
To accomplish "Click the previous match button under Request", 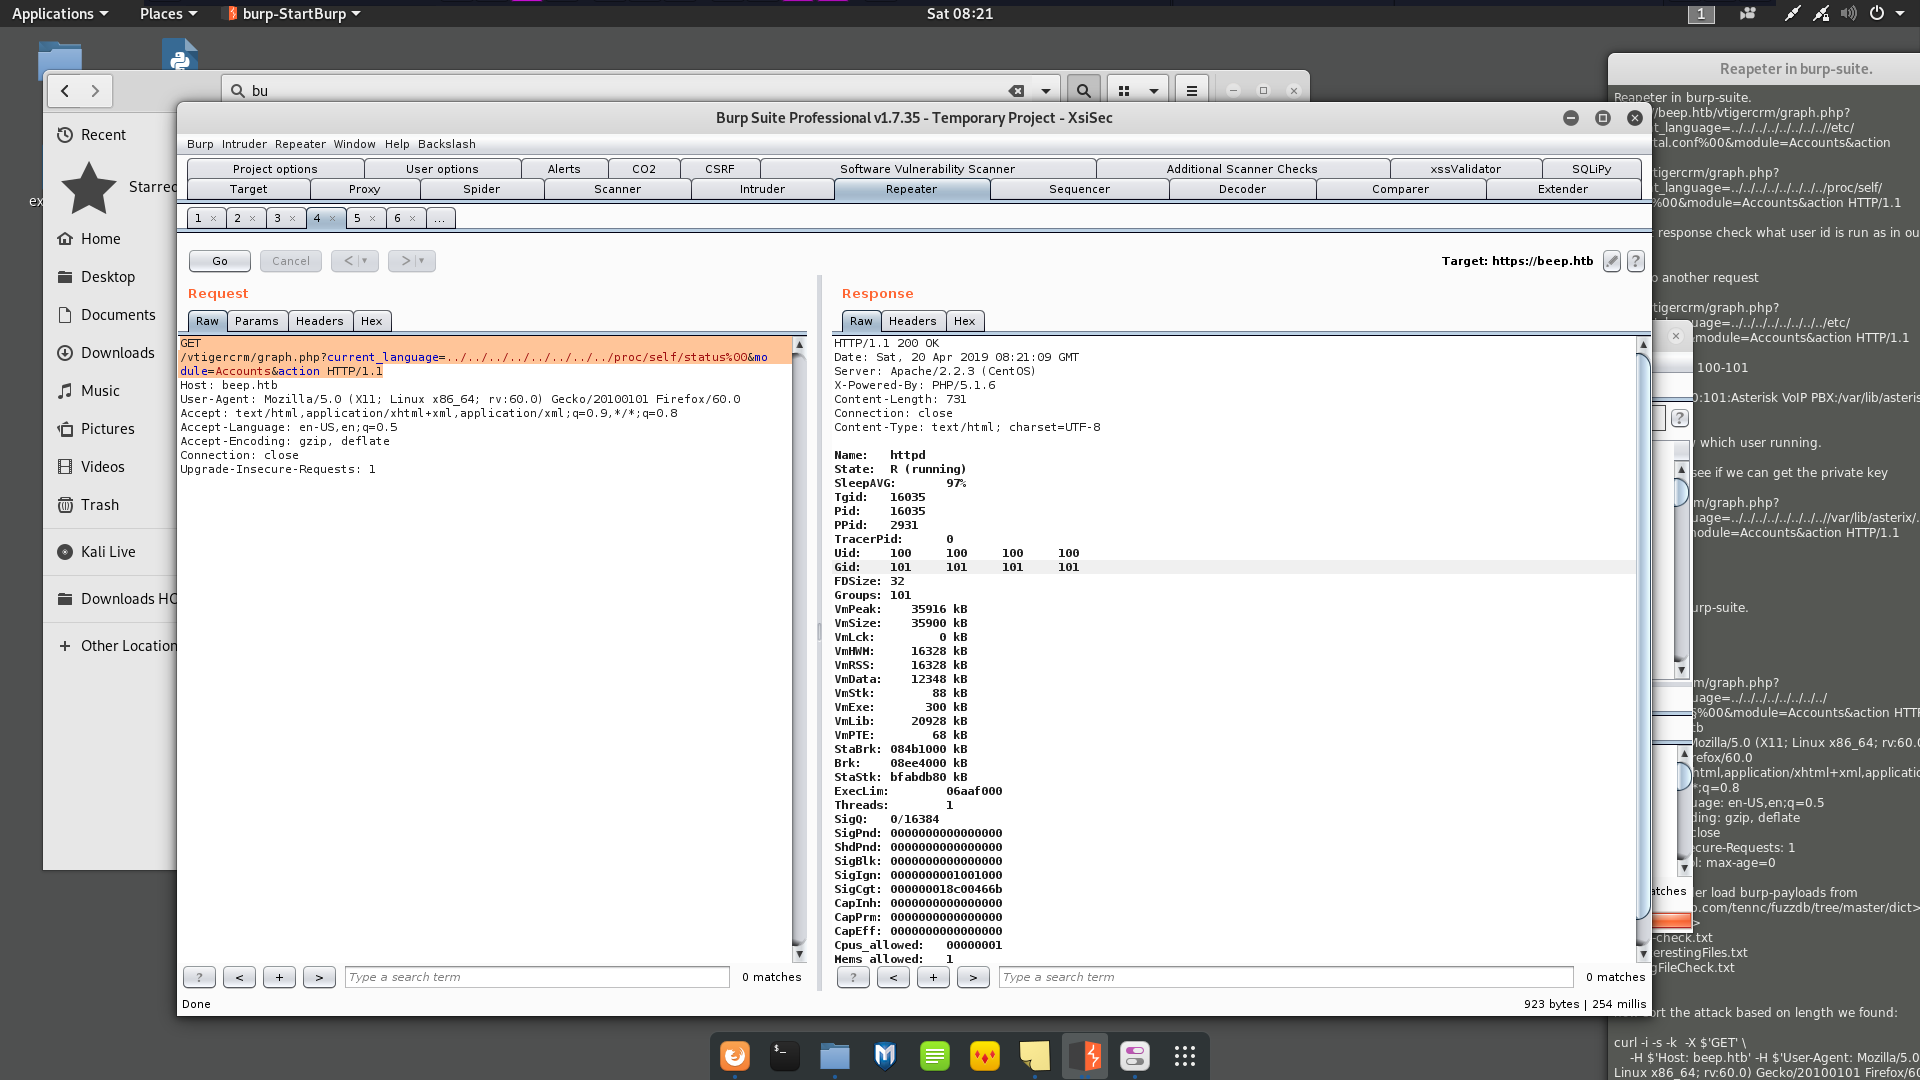I will [239, 977].
